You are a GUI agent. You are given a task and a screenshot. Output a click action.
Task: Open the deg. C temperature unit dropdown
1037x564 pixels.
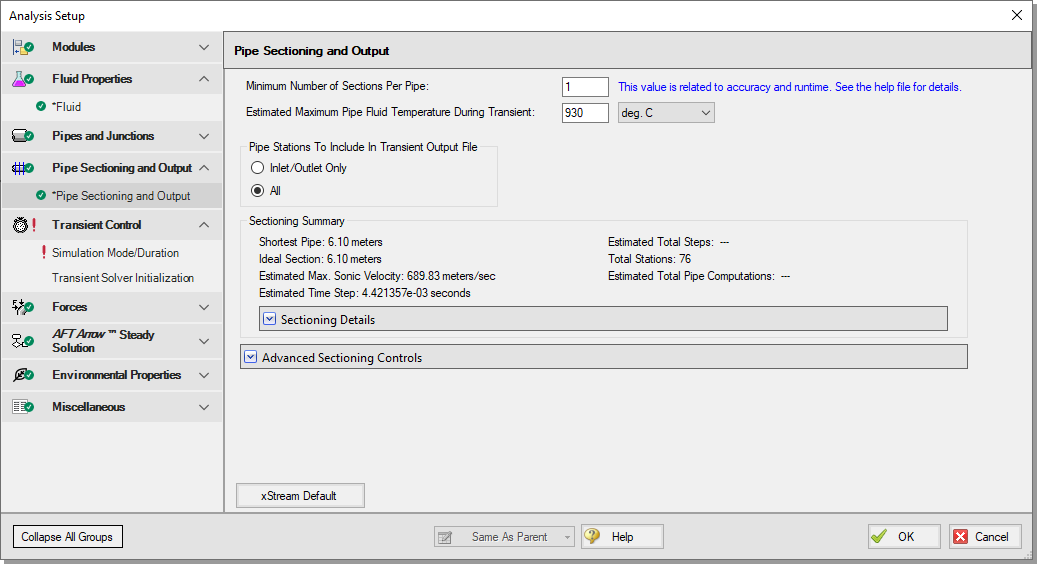pyautogui.click(x=666, y=113)
